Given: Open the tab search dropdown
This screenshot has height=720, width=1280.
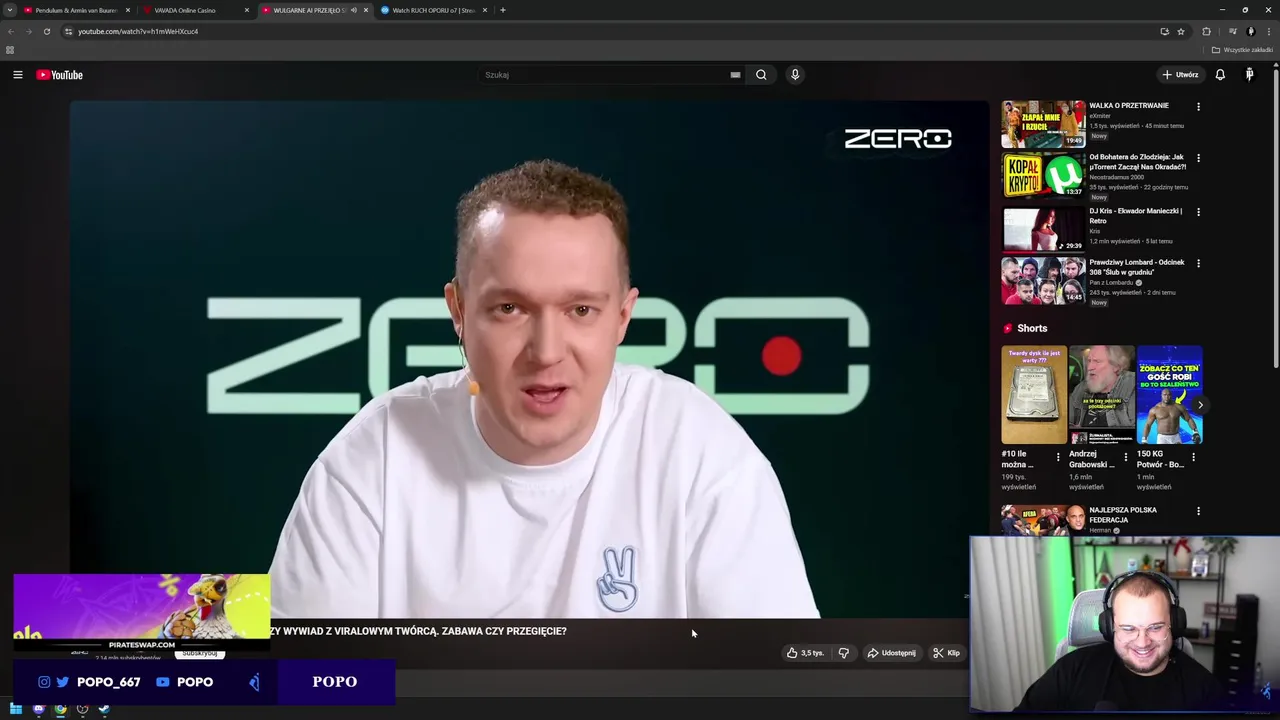Looking at the screenshot, I should pyautogui.click(x=10, y=10).
